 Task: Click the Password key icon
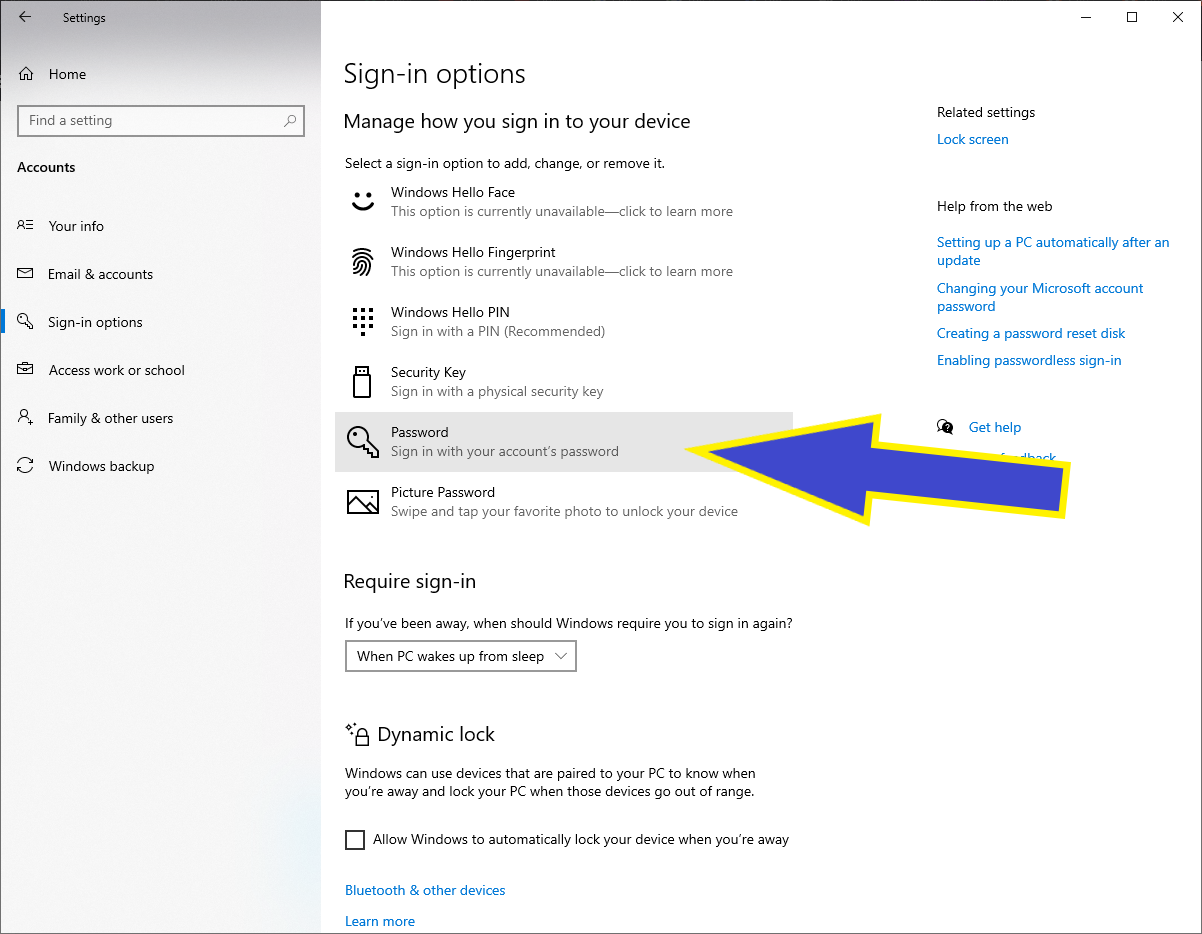tap(362, 441)
